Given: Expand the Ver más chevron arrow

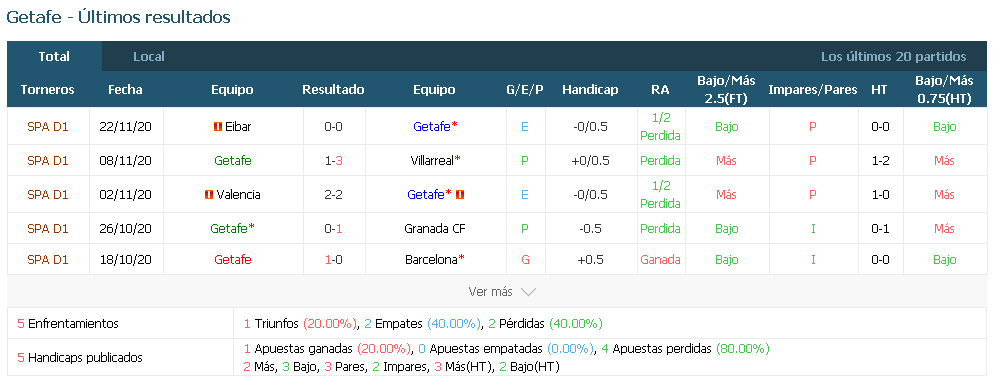Looking at the screenshot, I should point(528,292).
